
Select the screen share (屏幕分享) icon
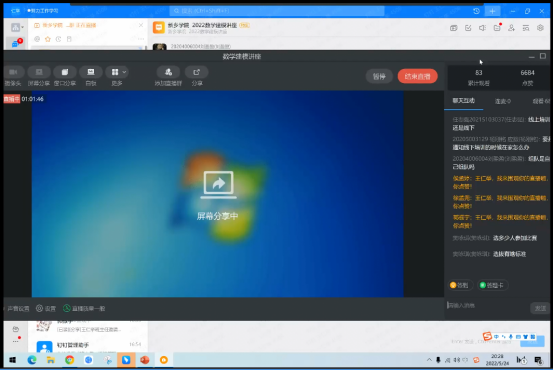39,72
